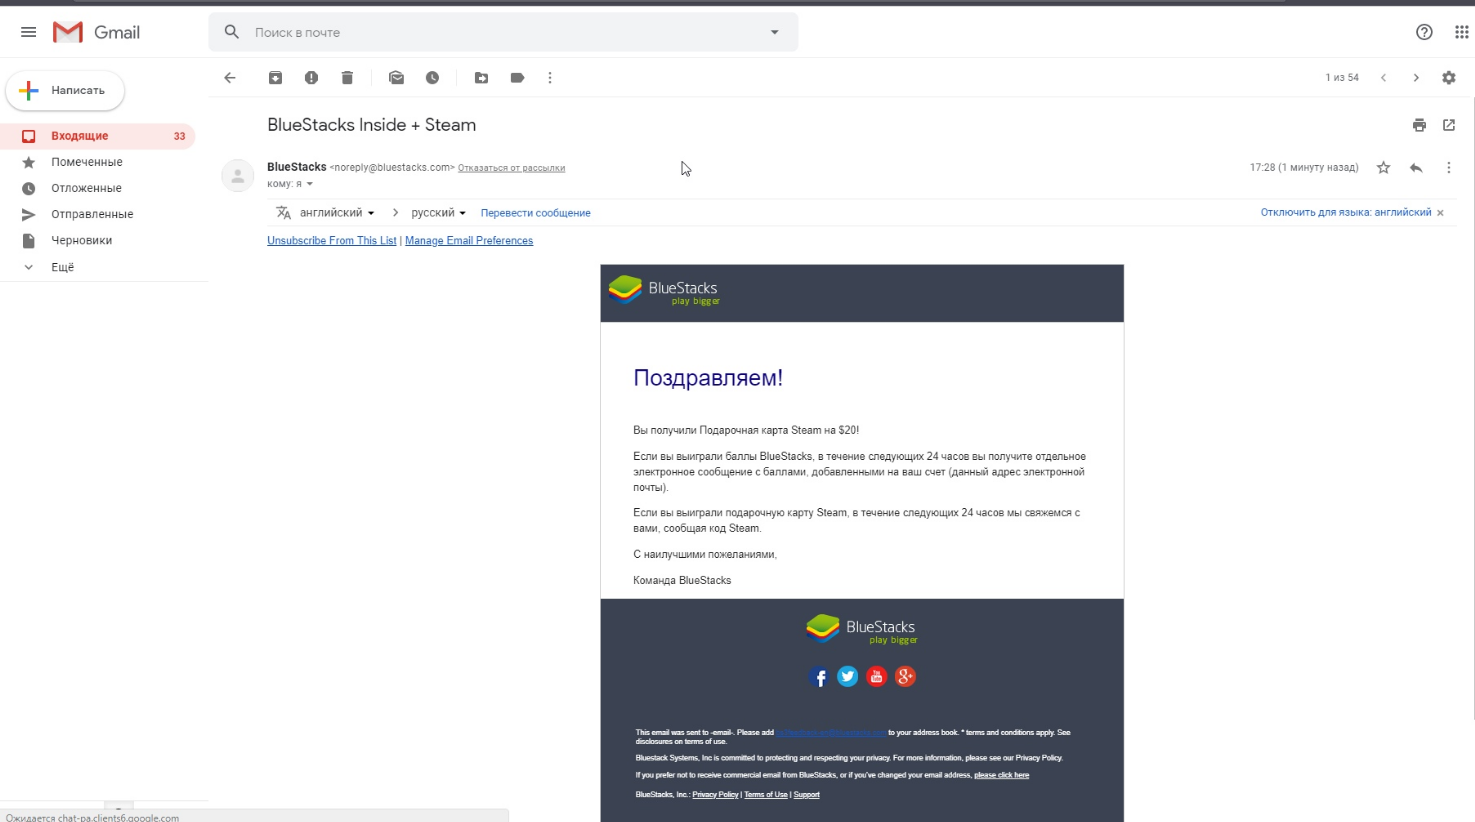Click the Написать compose button
The height and width of the screenshot is (822, 1475).
[65, 90]
